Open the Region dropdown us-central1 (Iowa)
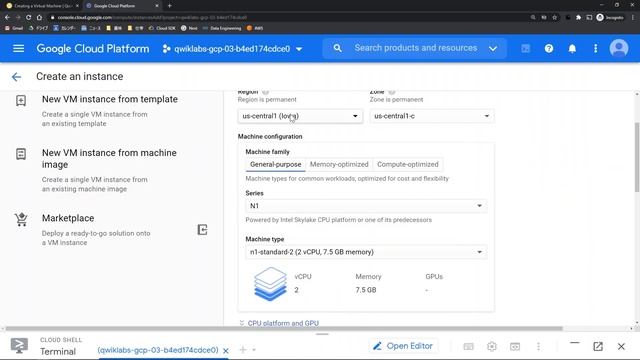Screen dimensions: 640x360 tap(300, 116)
